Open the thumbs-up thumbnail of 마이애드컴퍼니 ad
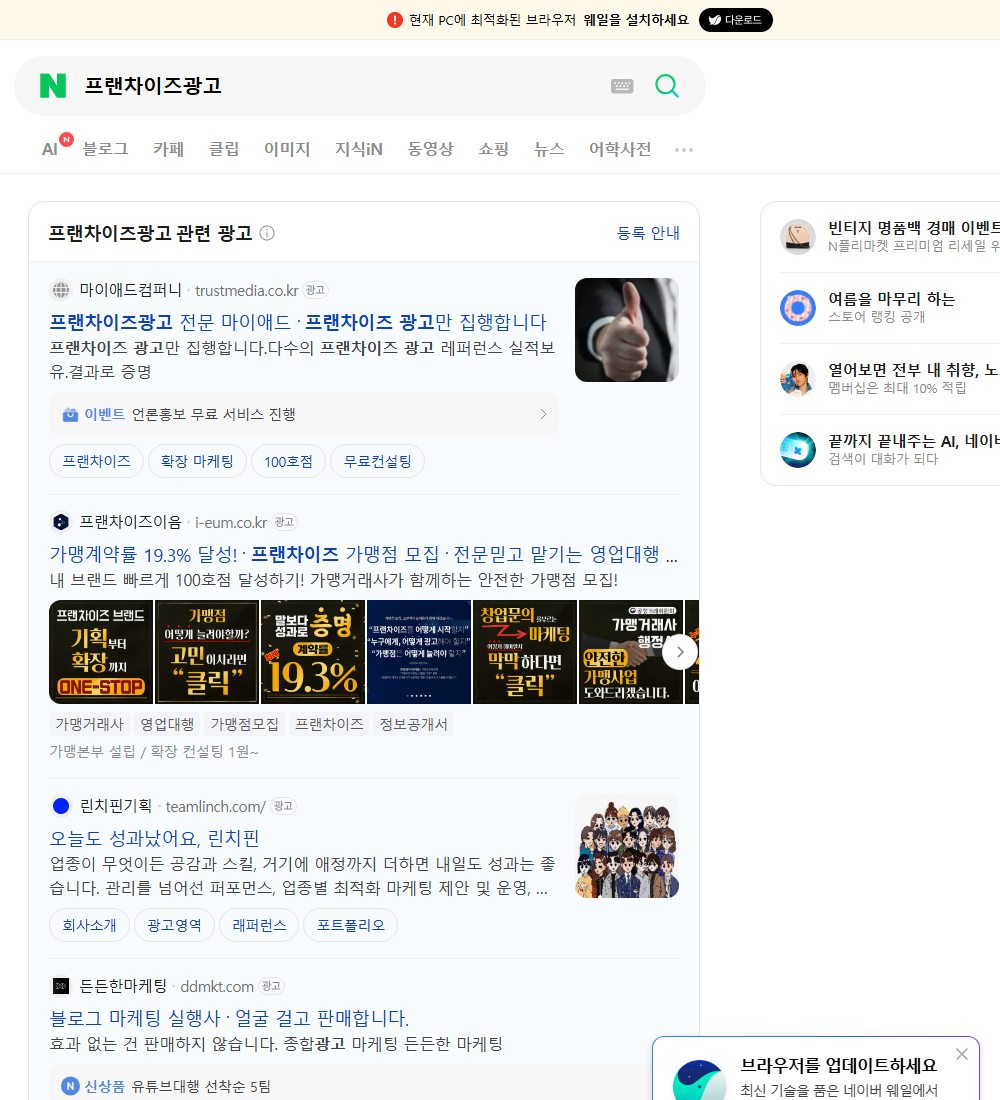Image resolution: width=1000 pixels, height=1100 pixels. point(627,330)
